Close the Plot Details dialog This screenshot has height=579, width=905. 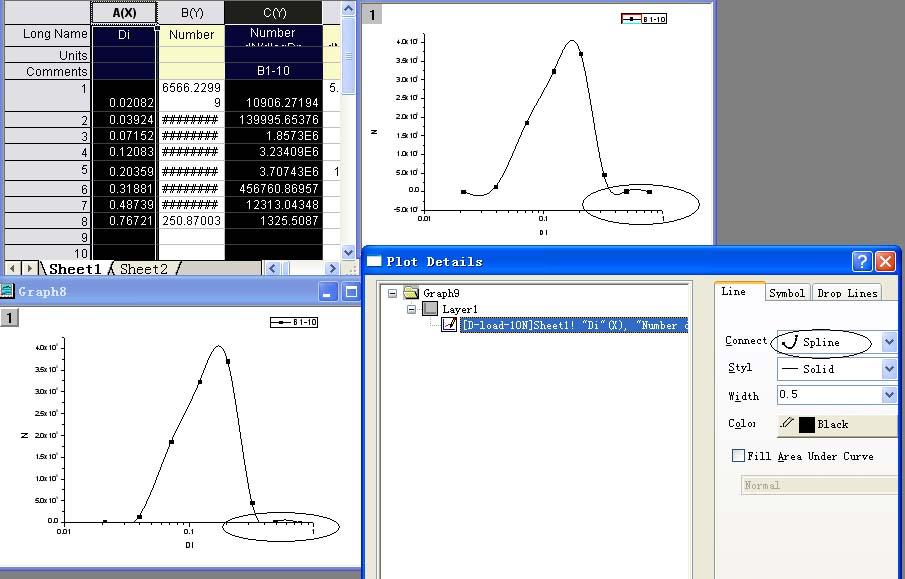pyautogui.click(x=885, y=262)
